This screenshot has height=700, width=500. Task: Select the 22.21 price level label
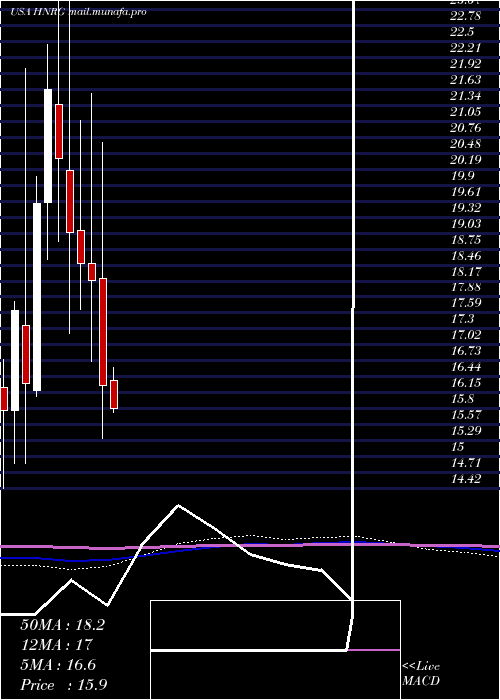466,48
